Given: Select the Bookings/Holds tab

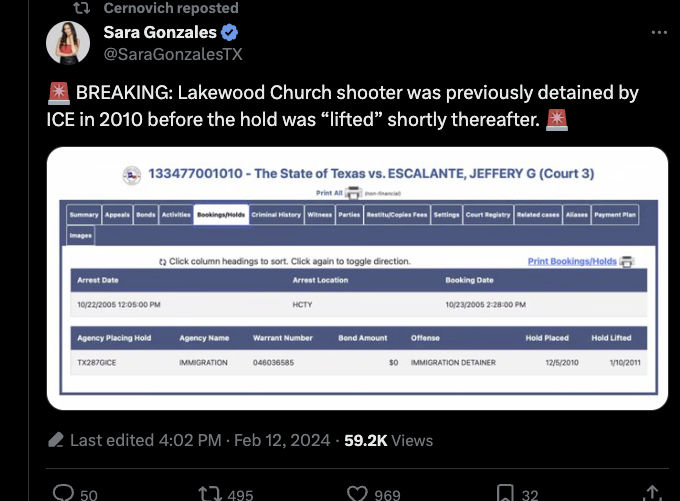Looking at the screenshot, I should (x=221, y=215).
